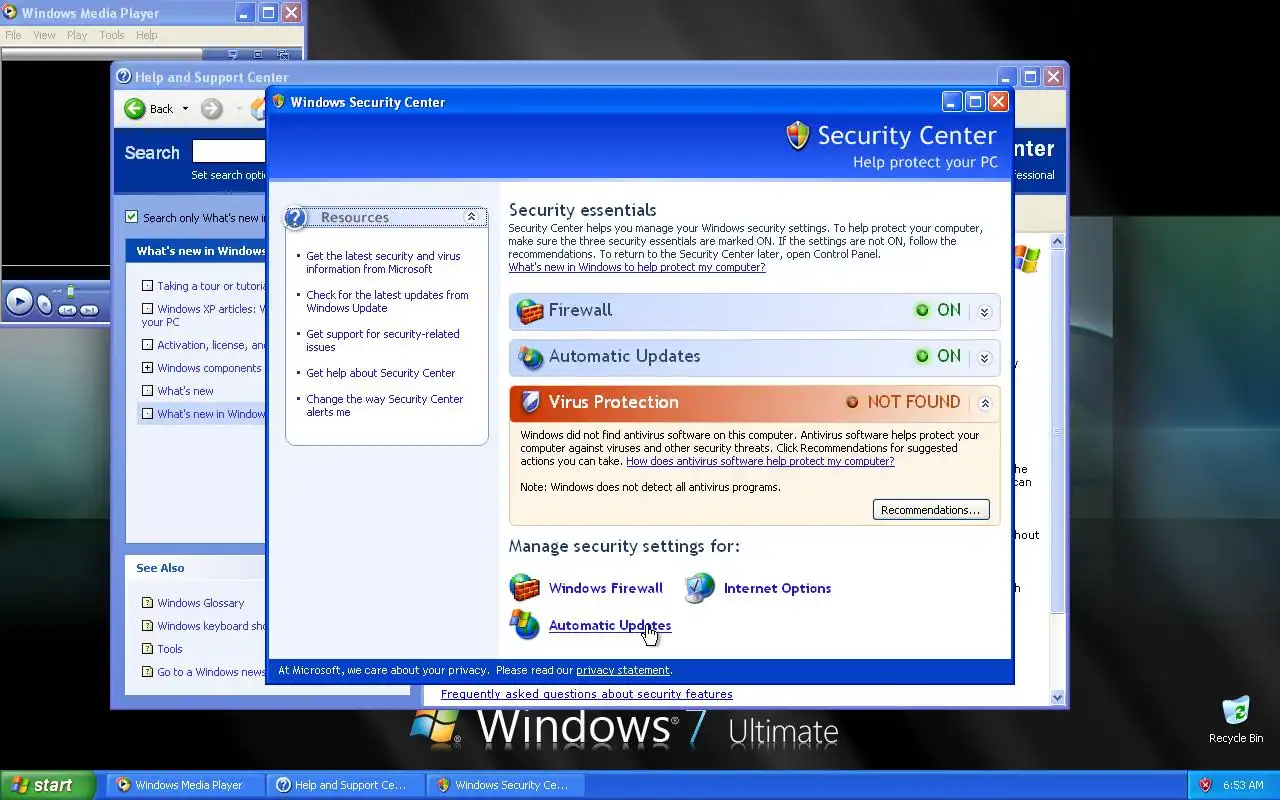Open the privacy statement link
Screen dimensions: 1280x800
click(623, 670)
